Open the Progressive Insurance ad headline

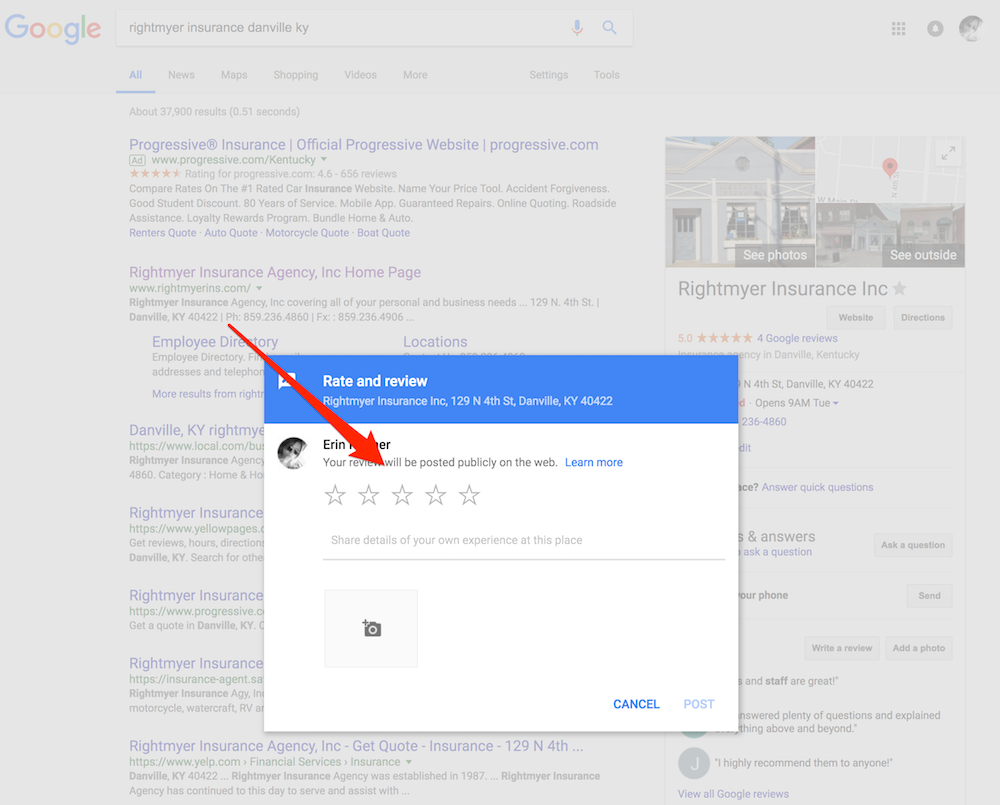364,145
